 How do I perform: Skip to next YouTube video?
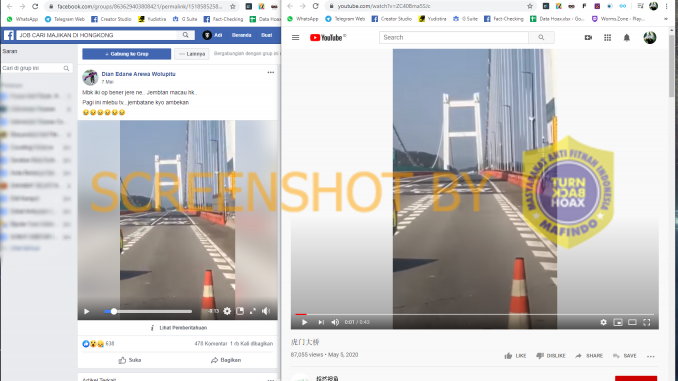321,322
